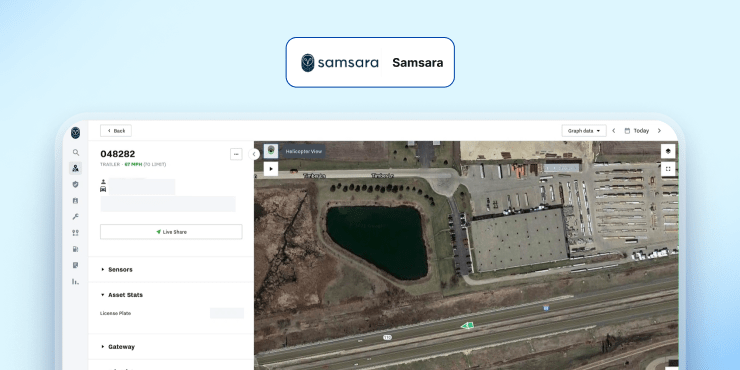Collapse the left details panel arrow
Viewport: 740px width, 370px height.
click(x=254, y=154)
